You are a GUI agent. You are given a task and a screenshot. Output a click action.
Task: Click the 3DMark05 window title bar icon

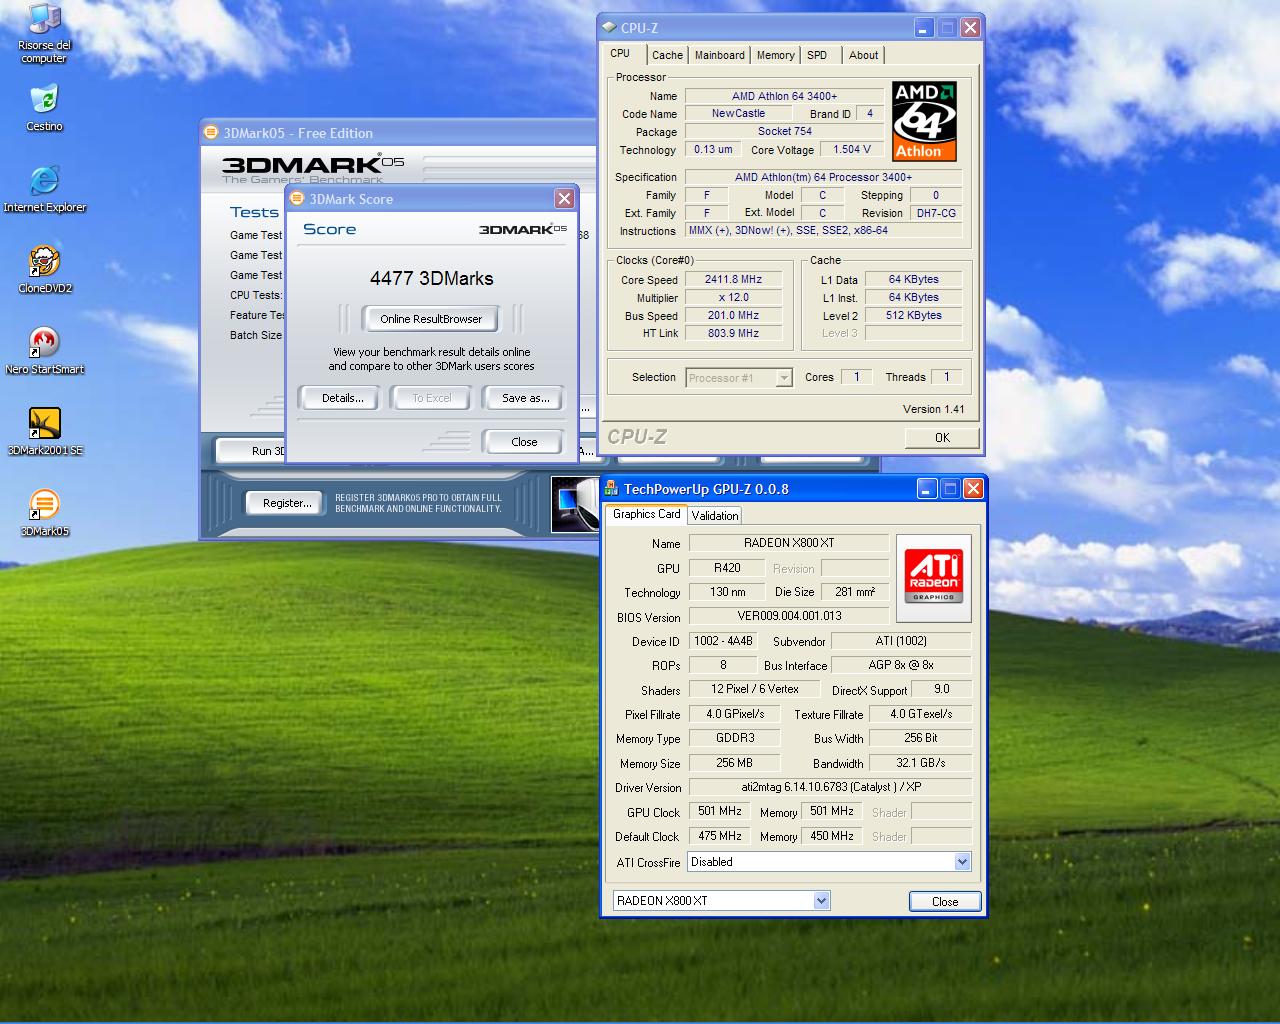click(211, 132)
